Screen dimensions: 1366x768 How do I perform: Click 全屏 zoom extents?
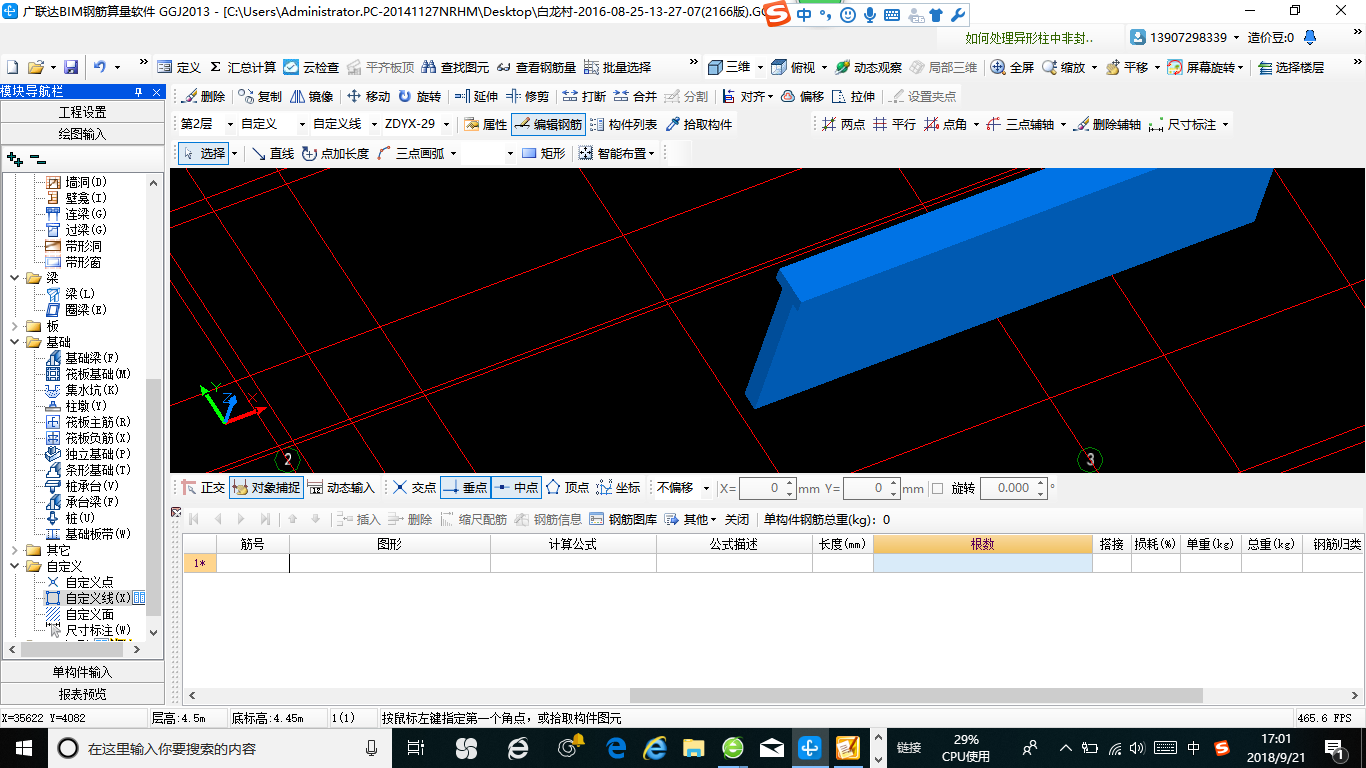point(1012,67)
